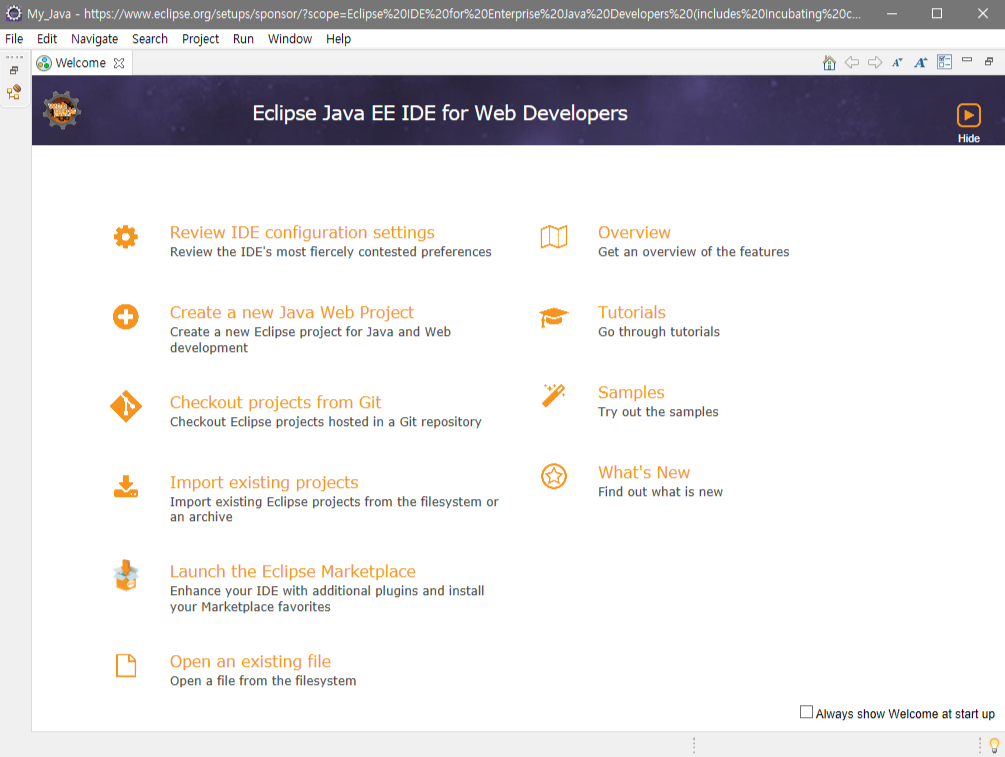Screen dimensions: 1005x757
Task: Open the customize page icon
Action: 944,62
